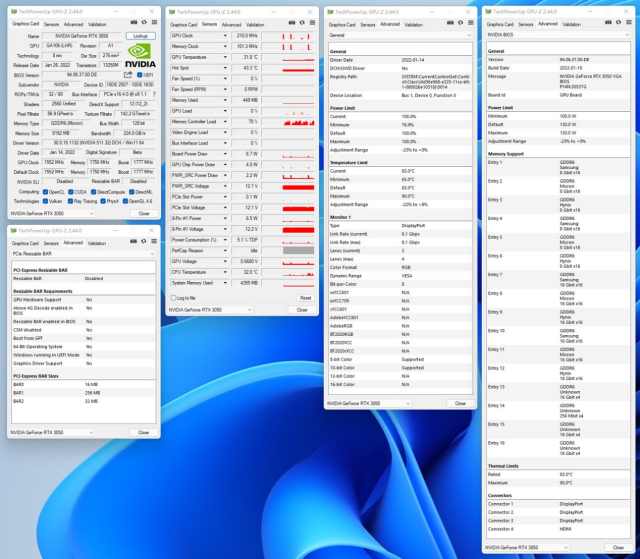Open GPU selector dropdown in Graphics Card window
The image size is (640, 559).
pyautogui.click(x=52, y=213)
